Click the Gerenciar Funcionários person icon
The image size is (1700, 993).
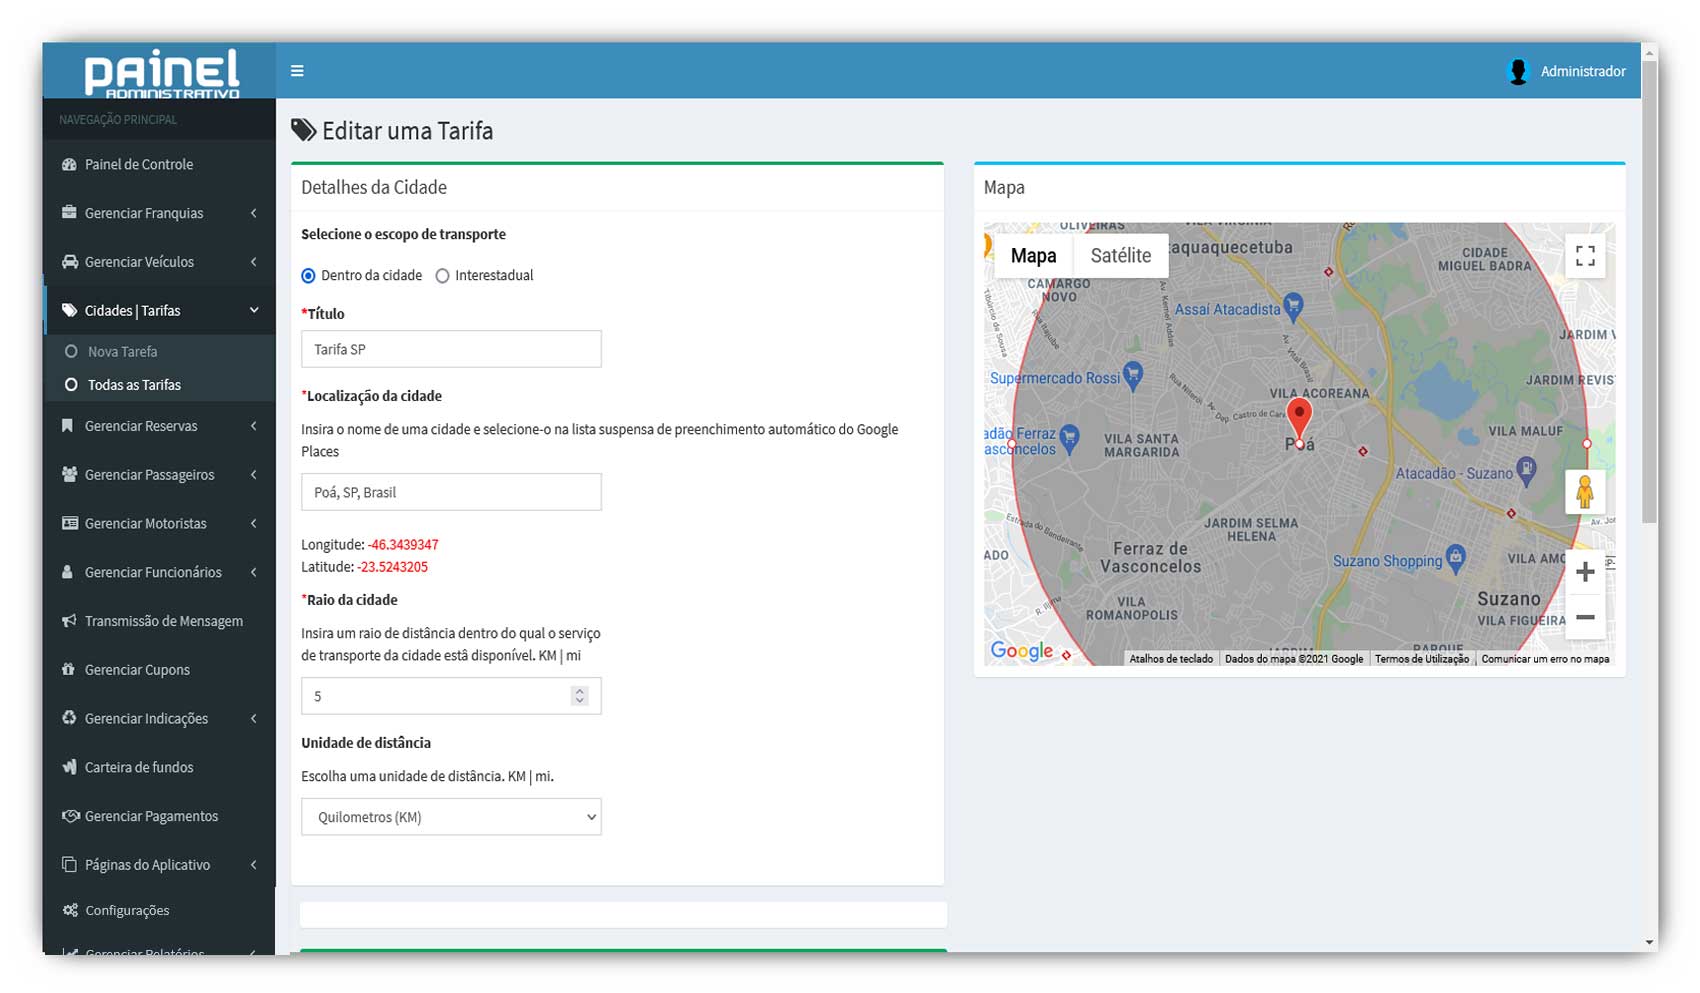[x=67, y=572]
